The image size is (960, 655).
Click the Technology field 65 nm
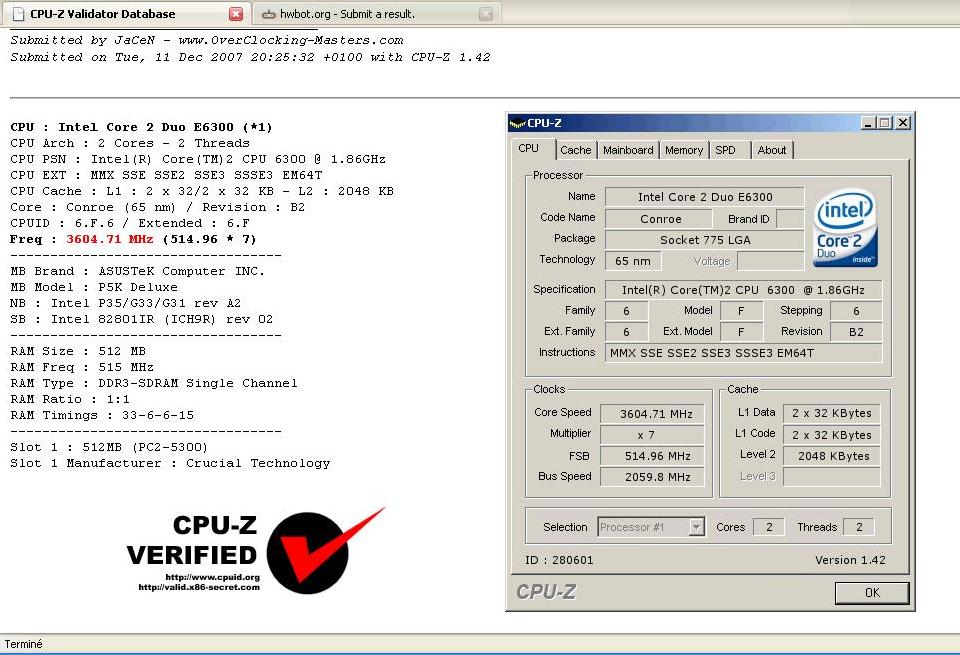tap(632, 261)
